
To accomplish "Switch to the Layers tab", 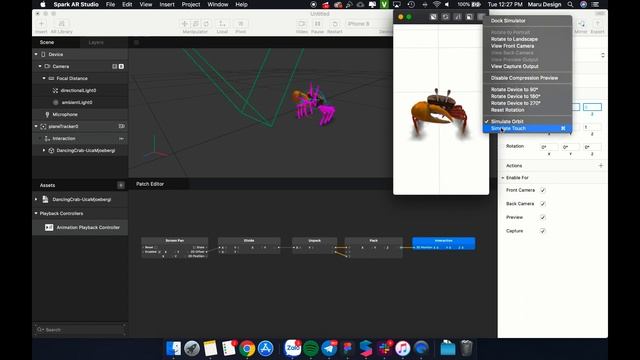I will 96,42.
